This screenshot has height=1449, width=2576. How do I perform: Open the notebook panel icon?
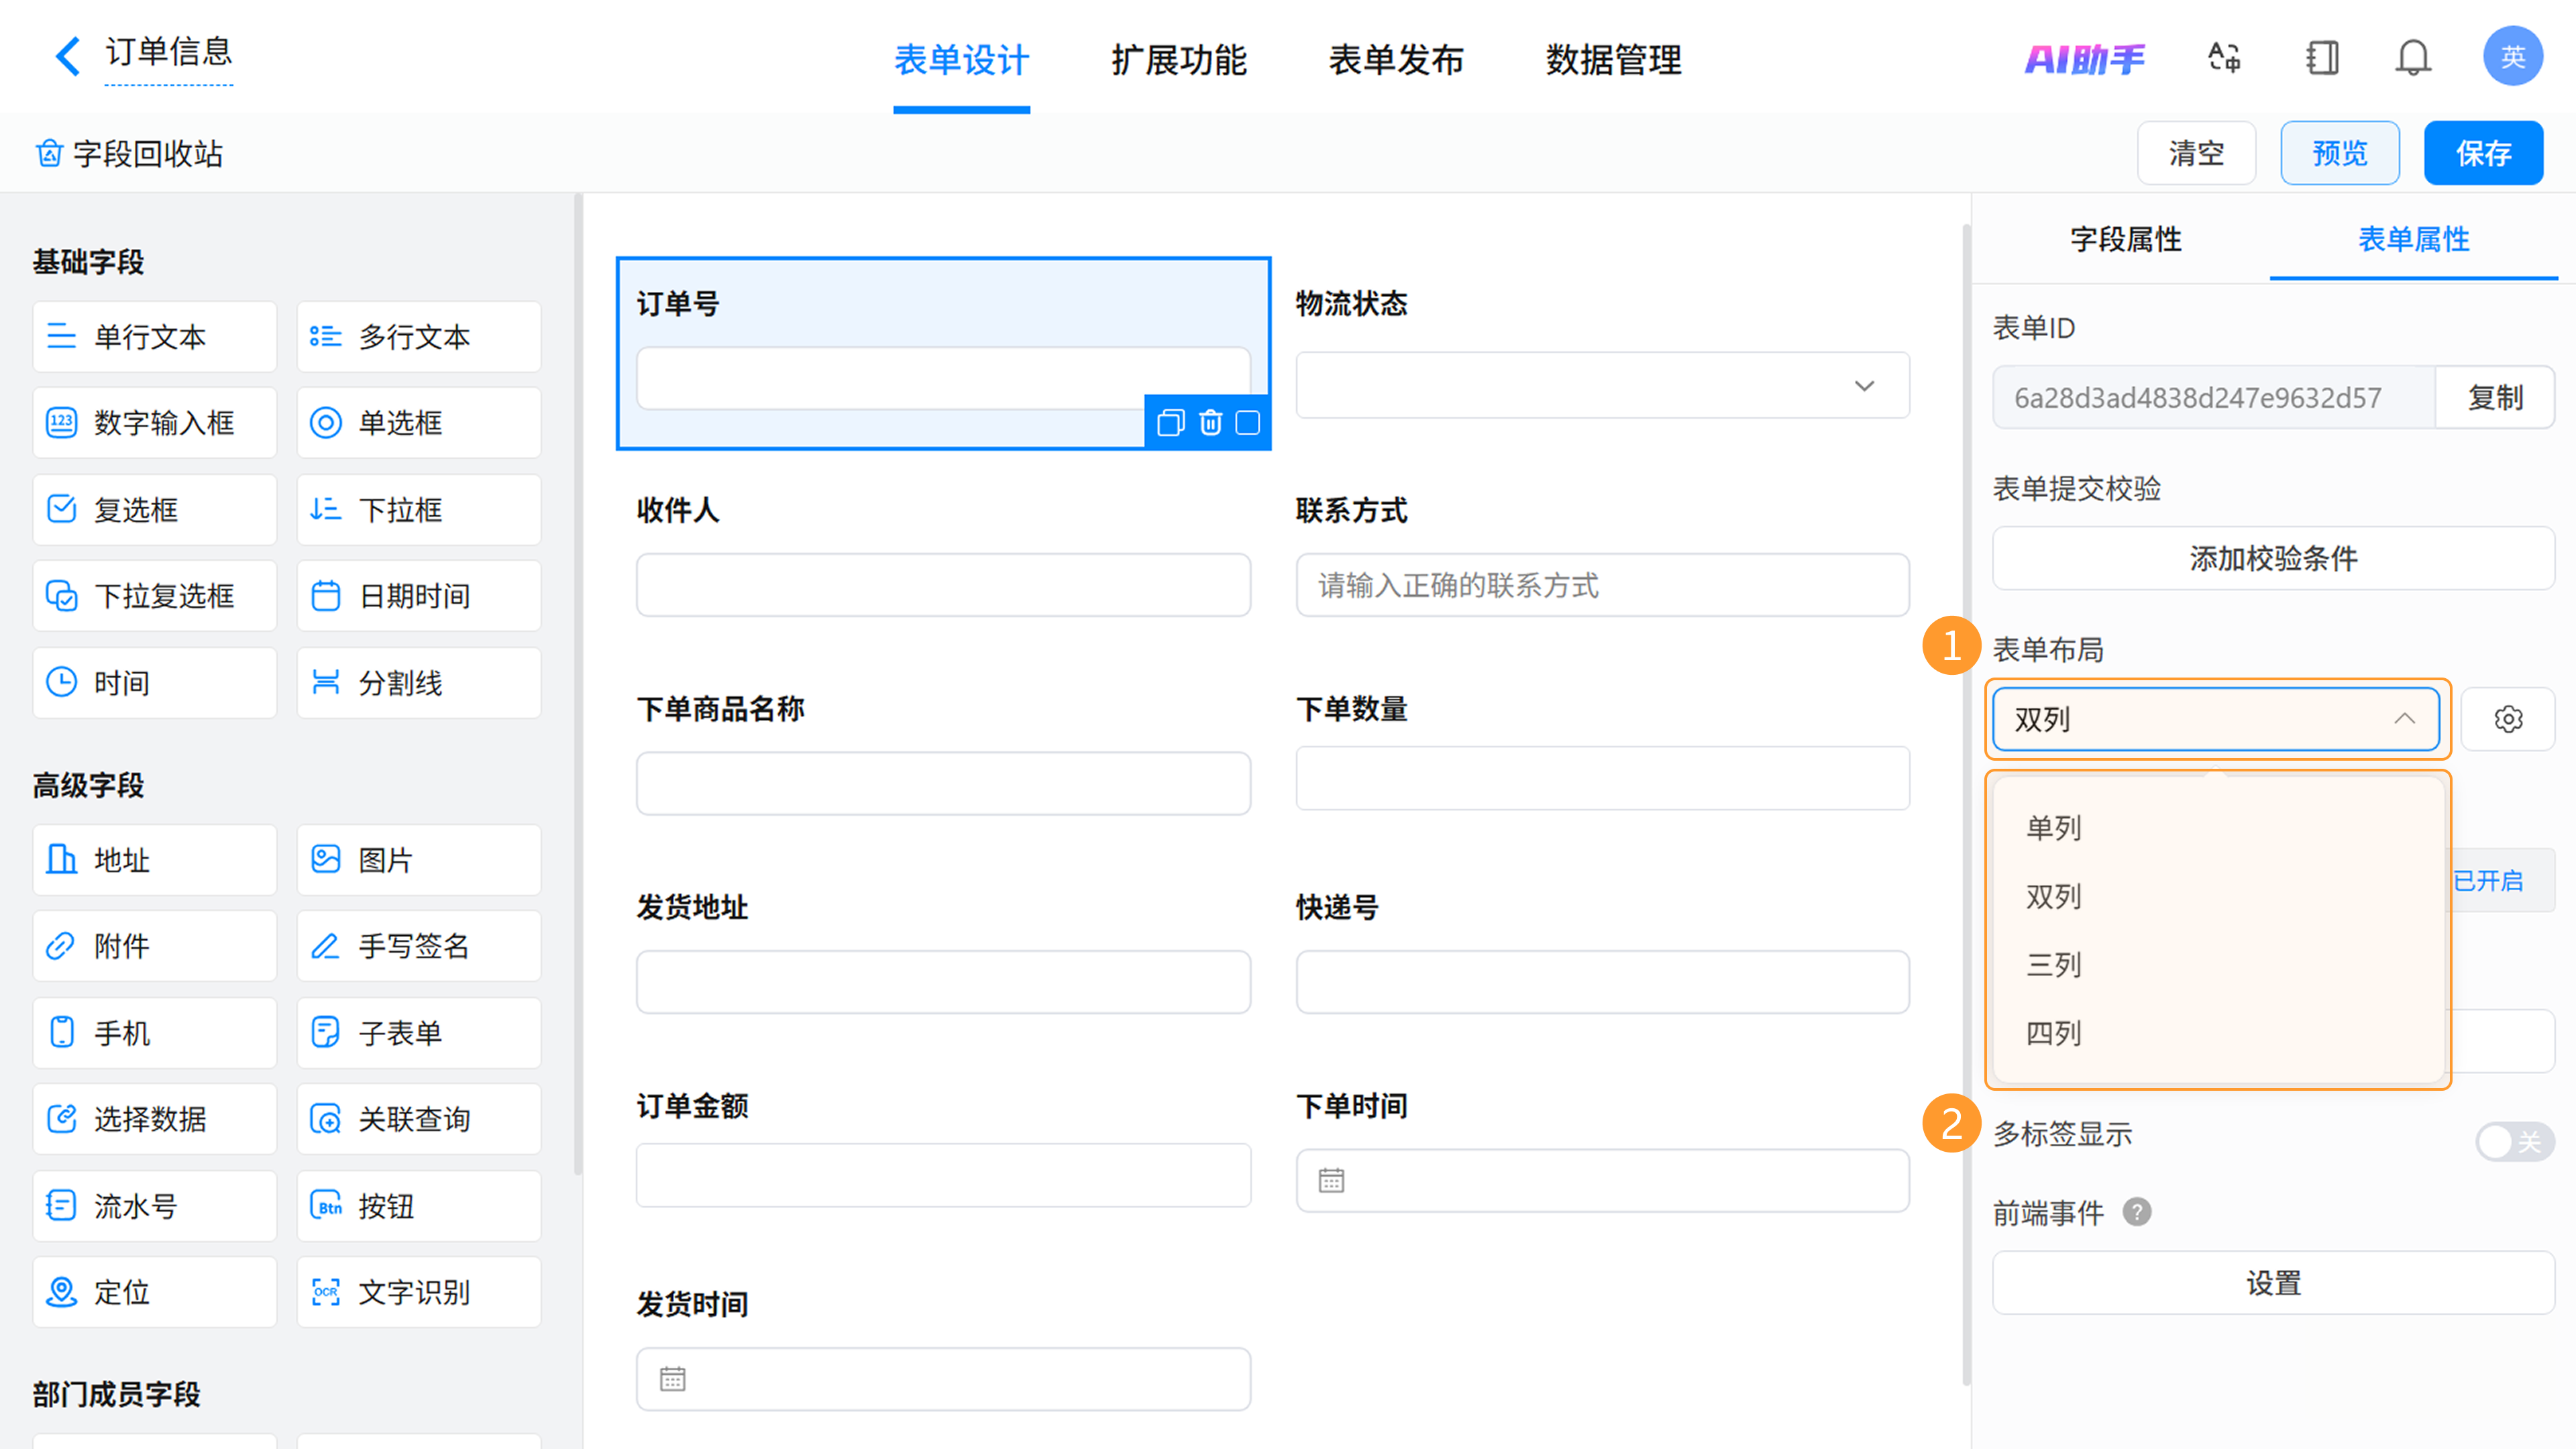[2322, 57]
